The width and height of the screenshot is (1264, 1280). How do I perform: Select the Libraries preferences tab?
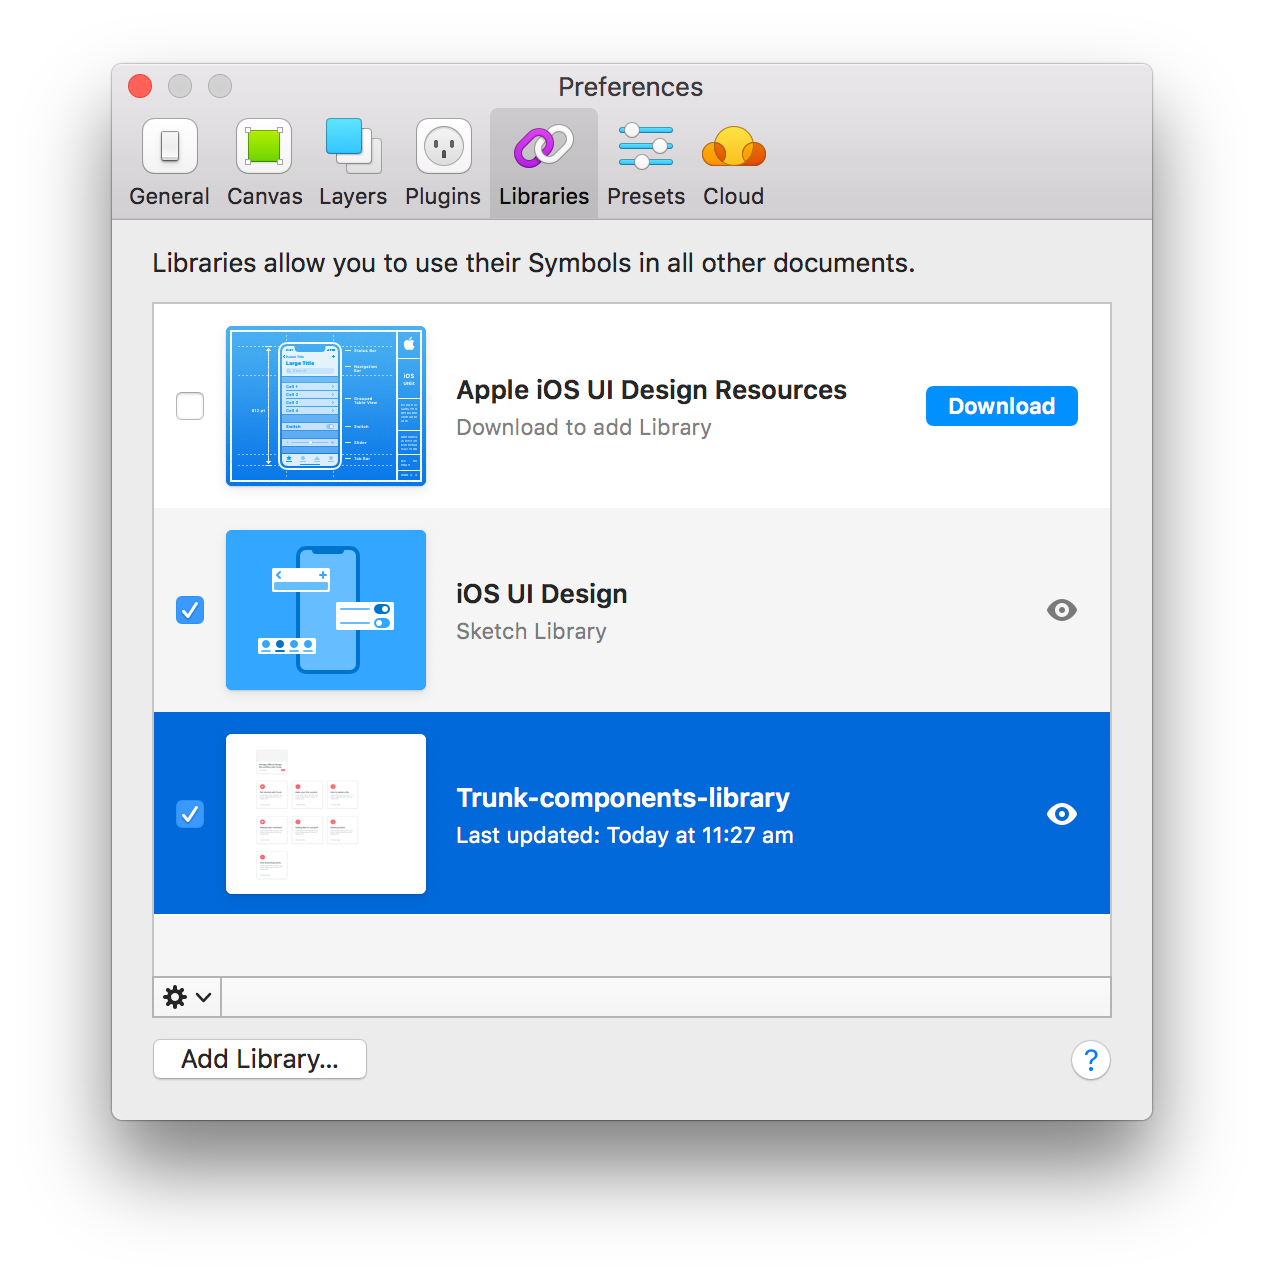point(544,164)
